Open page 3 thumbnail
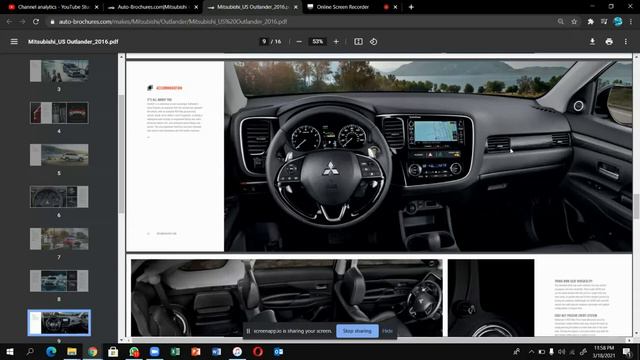Viewport: 640px width, 360px height. pyautogui.click(x=59, y=71)
